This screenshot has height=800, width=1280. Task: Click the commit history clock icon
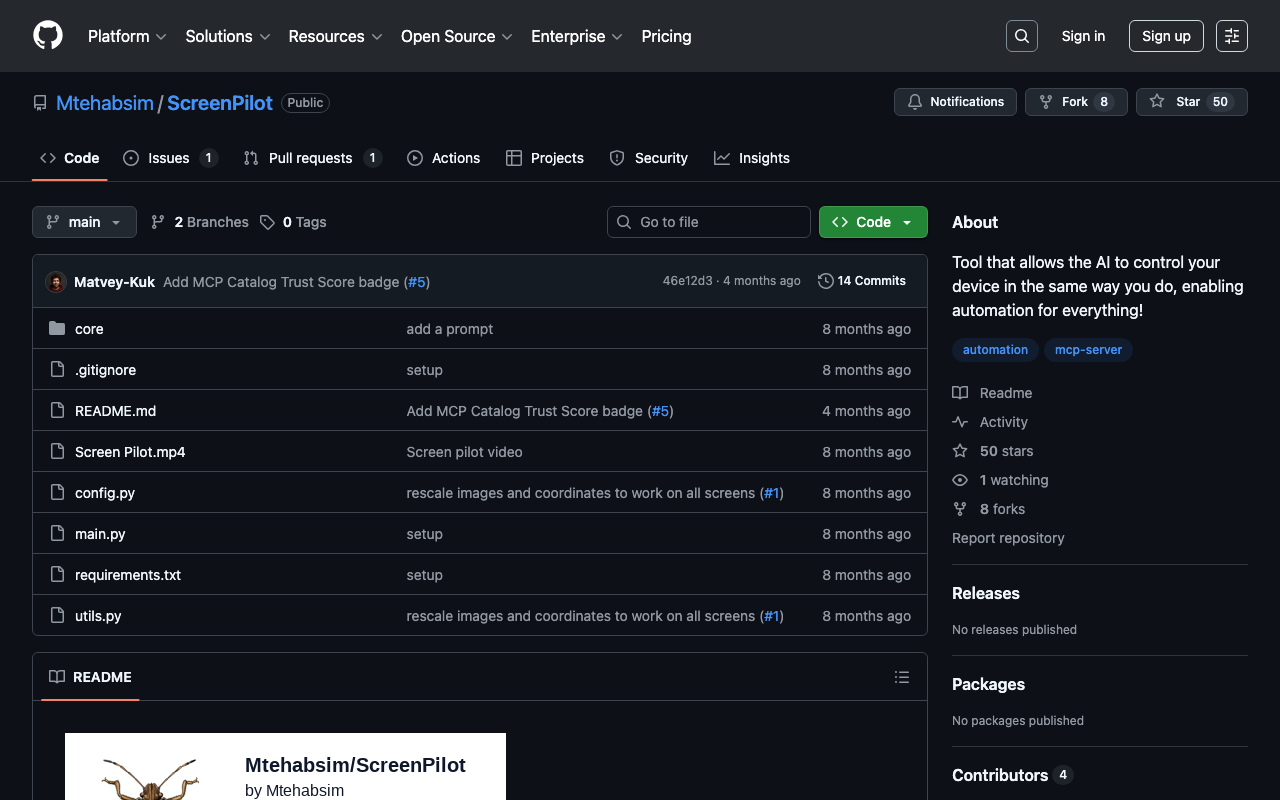(x=825, y=281)
